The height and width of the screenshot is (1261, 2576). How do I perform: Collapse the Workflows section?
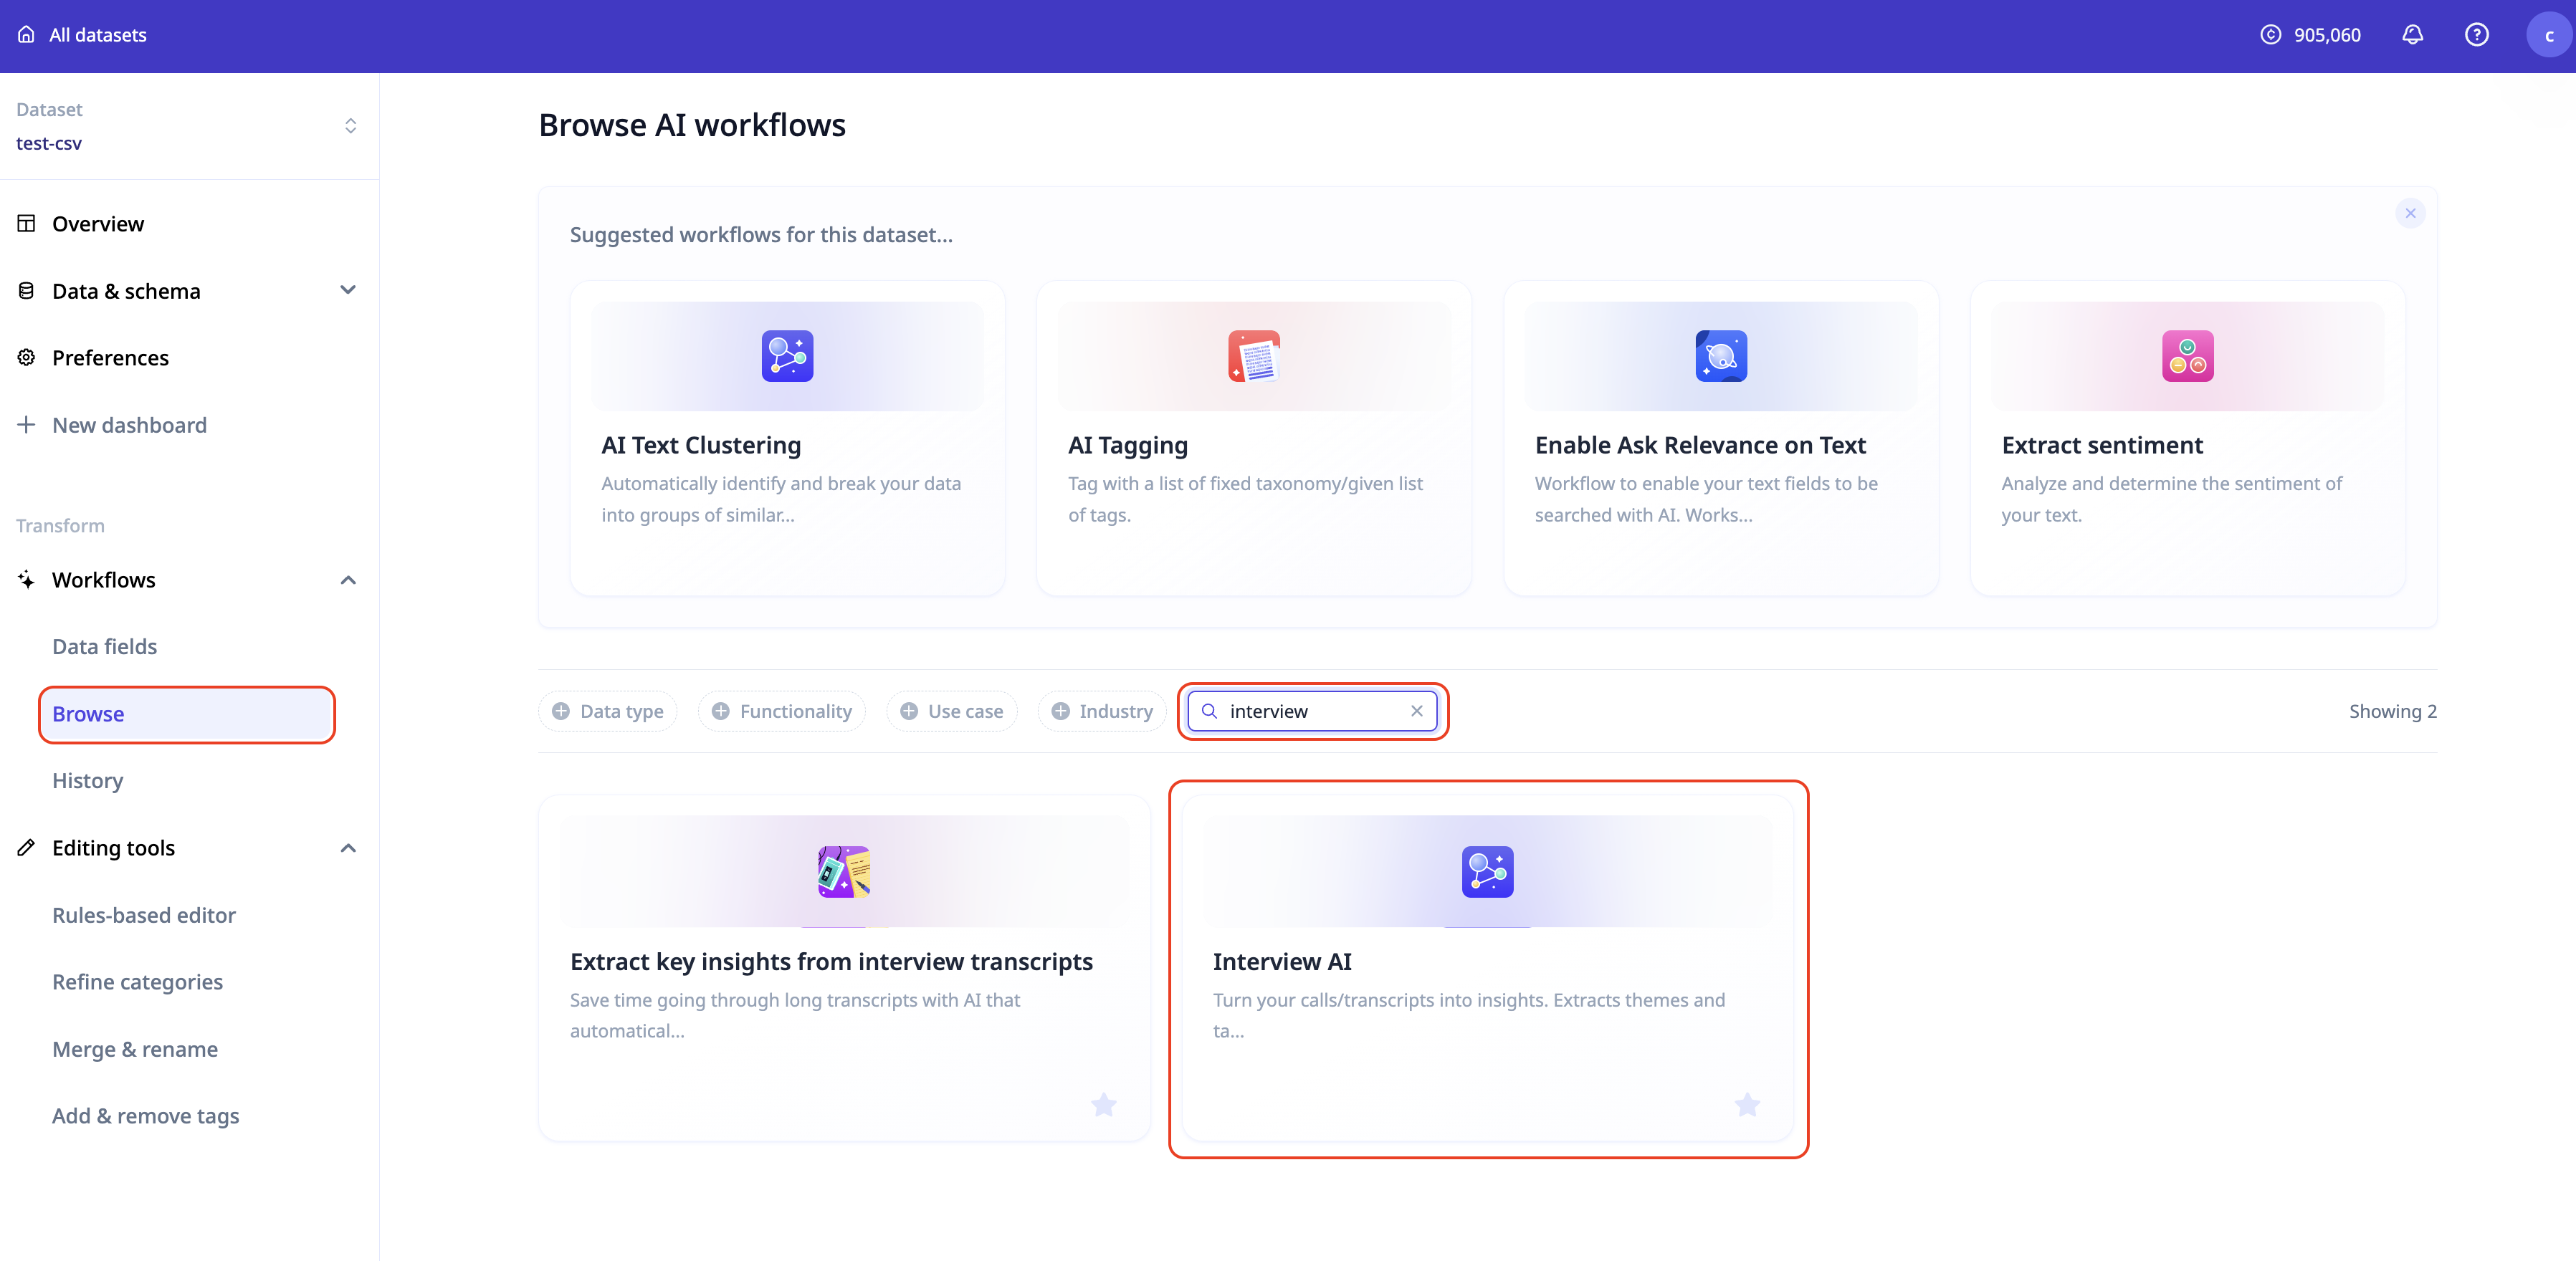click(x=348, y=580)
